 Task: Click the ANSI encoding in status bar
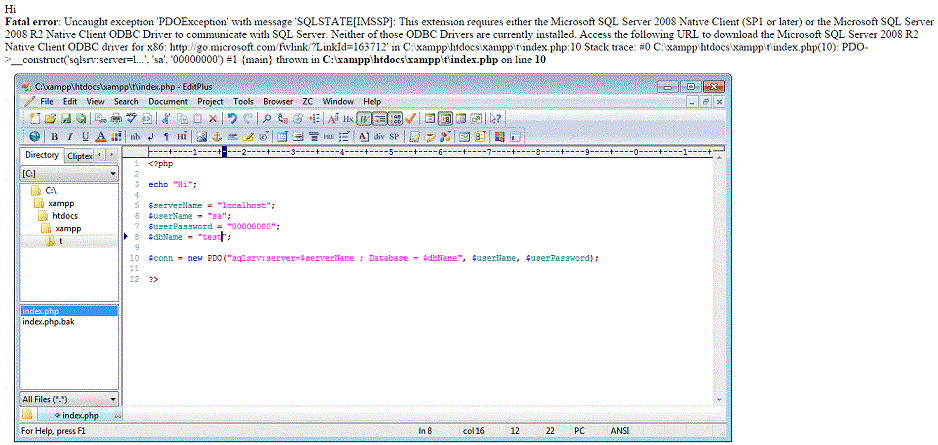(x=620, y=431)
